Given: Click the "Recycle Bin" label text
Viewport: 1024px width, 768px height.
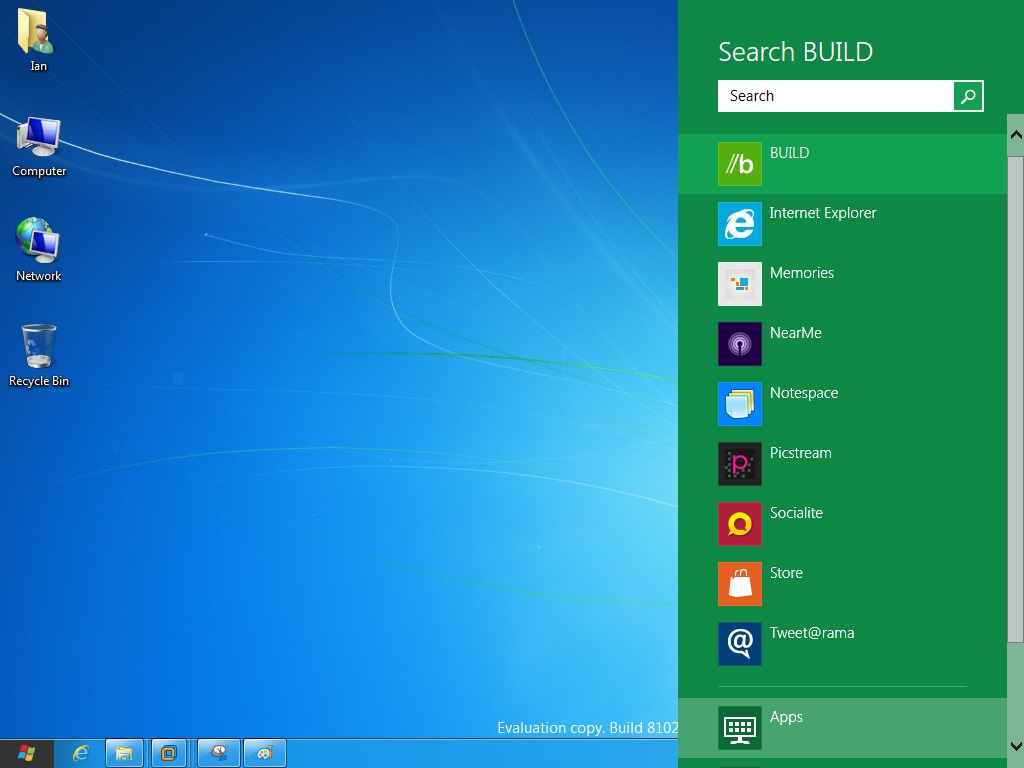Looking at the screenshot, I should pyautogui.click(x=39, y=381).
